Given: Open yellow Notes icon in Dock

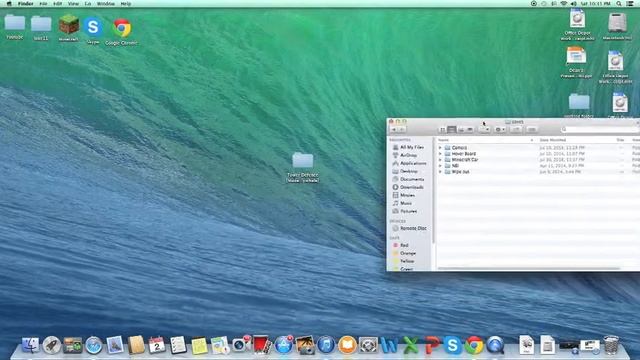Looking at the screenshot, I should (x=199, y=346).
